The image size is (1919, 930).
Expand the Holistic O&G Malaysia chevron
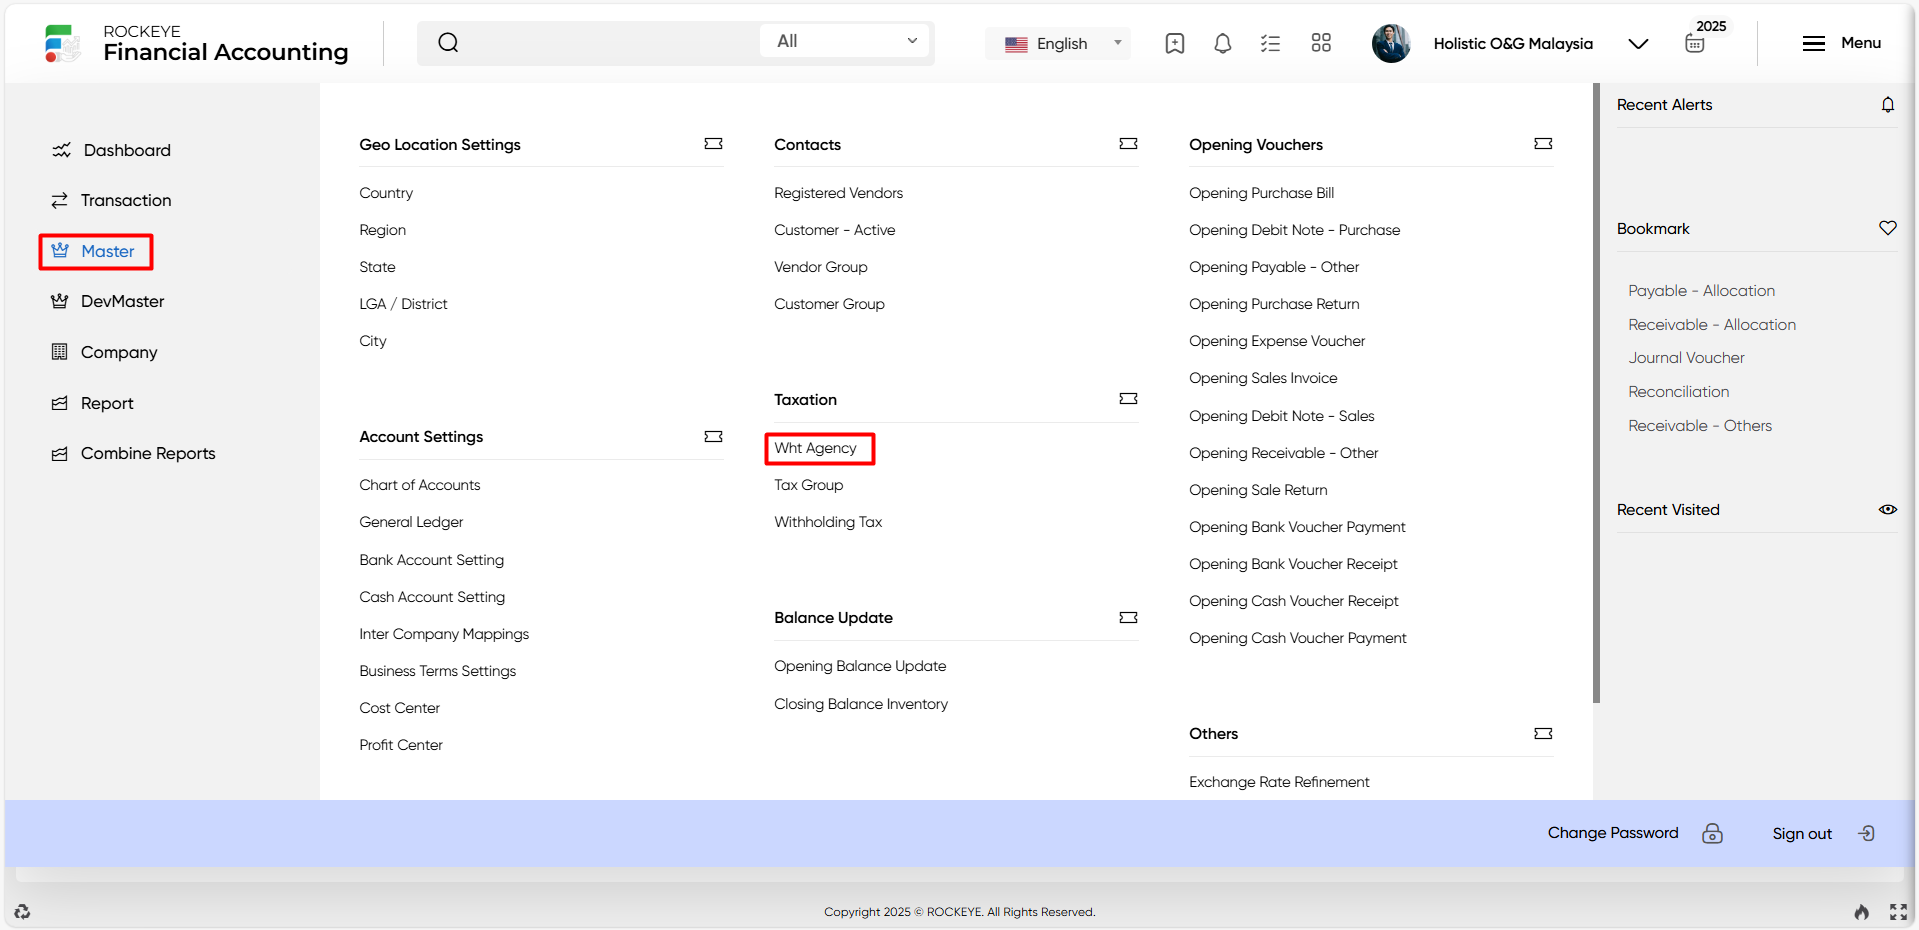point(1638,43)
